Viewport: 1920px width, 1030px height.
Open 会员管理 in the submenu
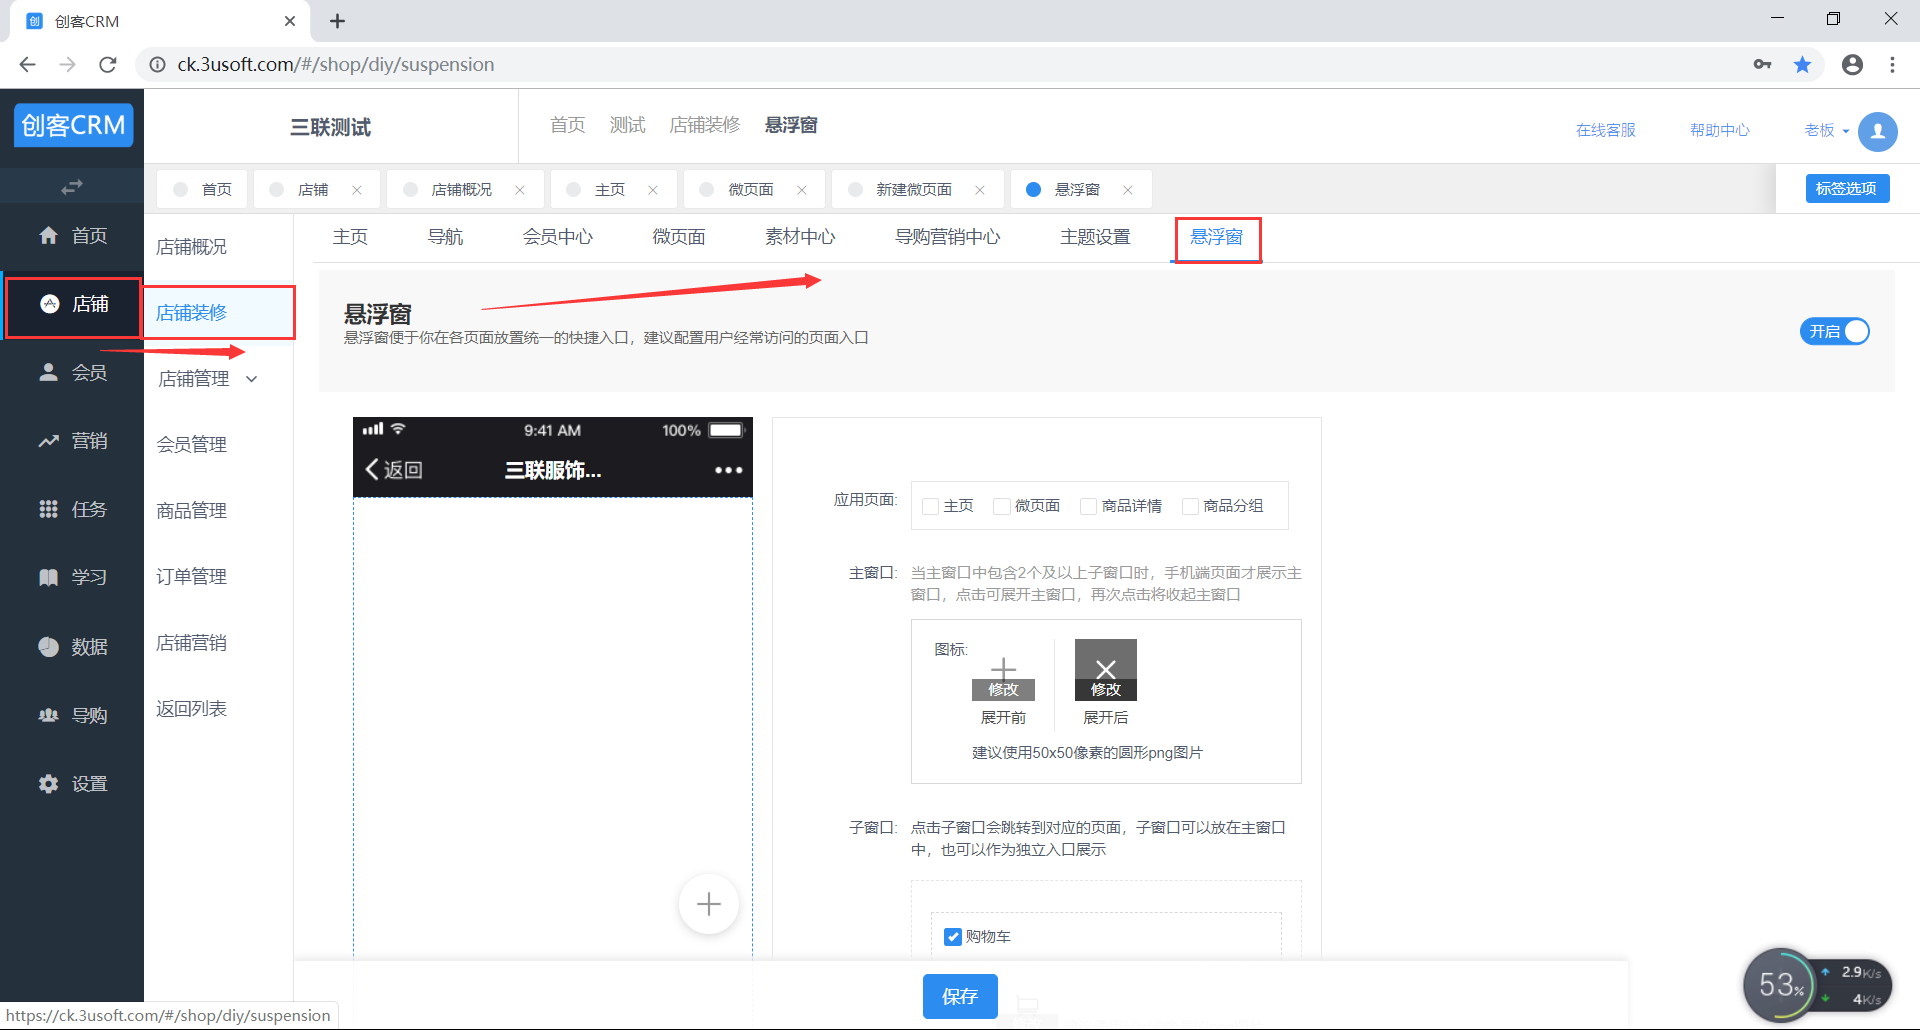(x=192, y=445)
